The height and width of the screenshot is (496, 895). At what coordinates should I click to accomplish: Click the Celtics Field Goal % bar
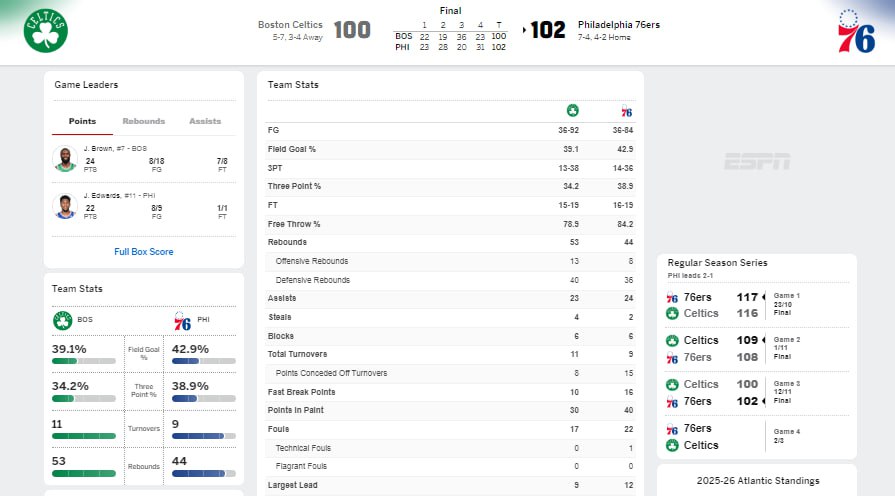coord(84,360)
